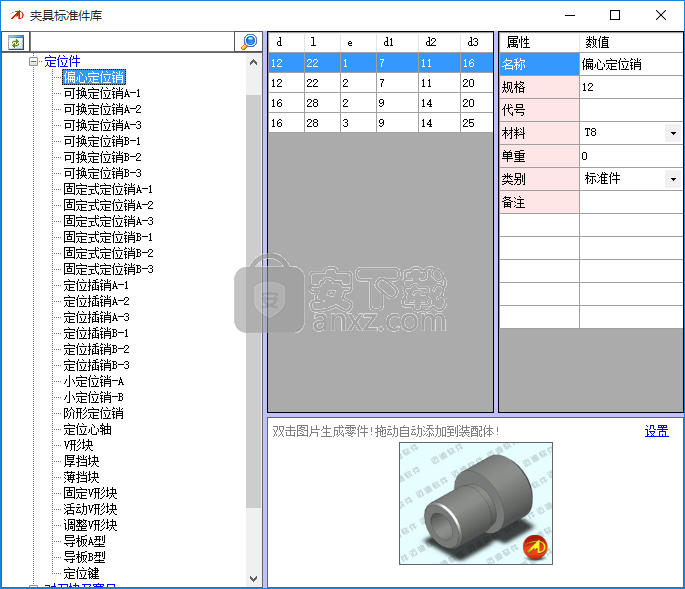The height and width of the screenshot is (589, 685).
Task: Select 定位插销A-3 tree item
Action: (97, 317)
